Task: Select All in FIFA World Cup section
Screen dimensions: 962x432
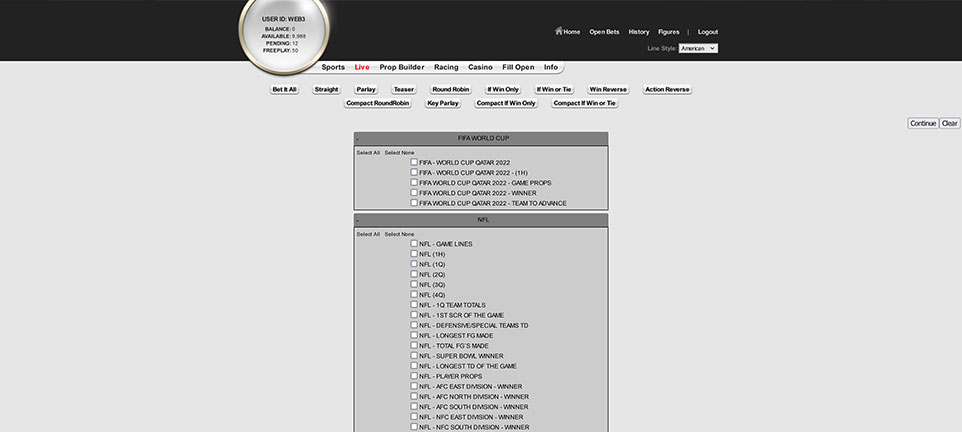Action: [x=368, y=153]
